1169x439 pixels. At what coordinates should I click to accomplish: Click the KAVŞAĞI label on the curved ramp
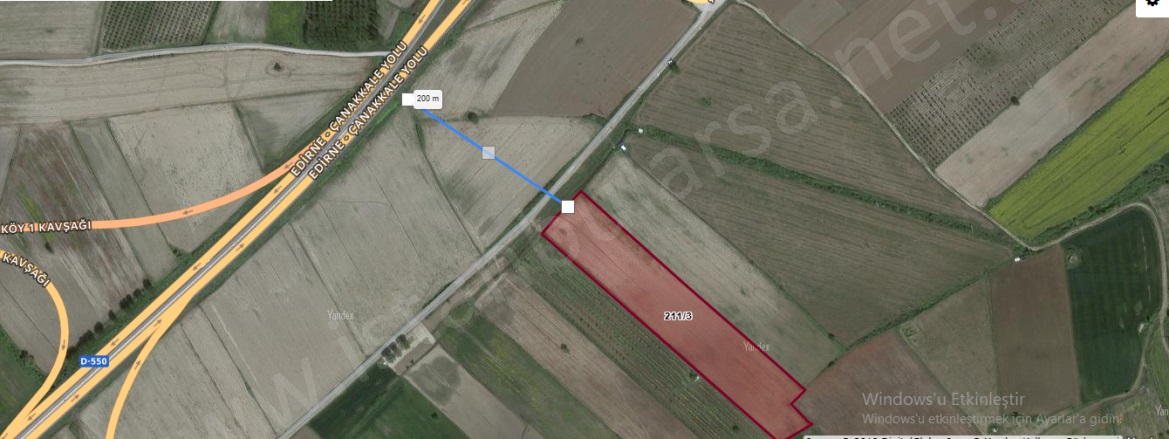pos(25,270)
